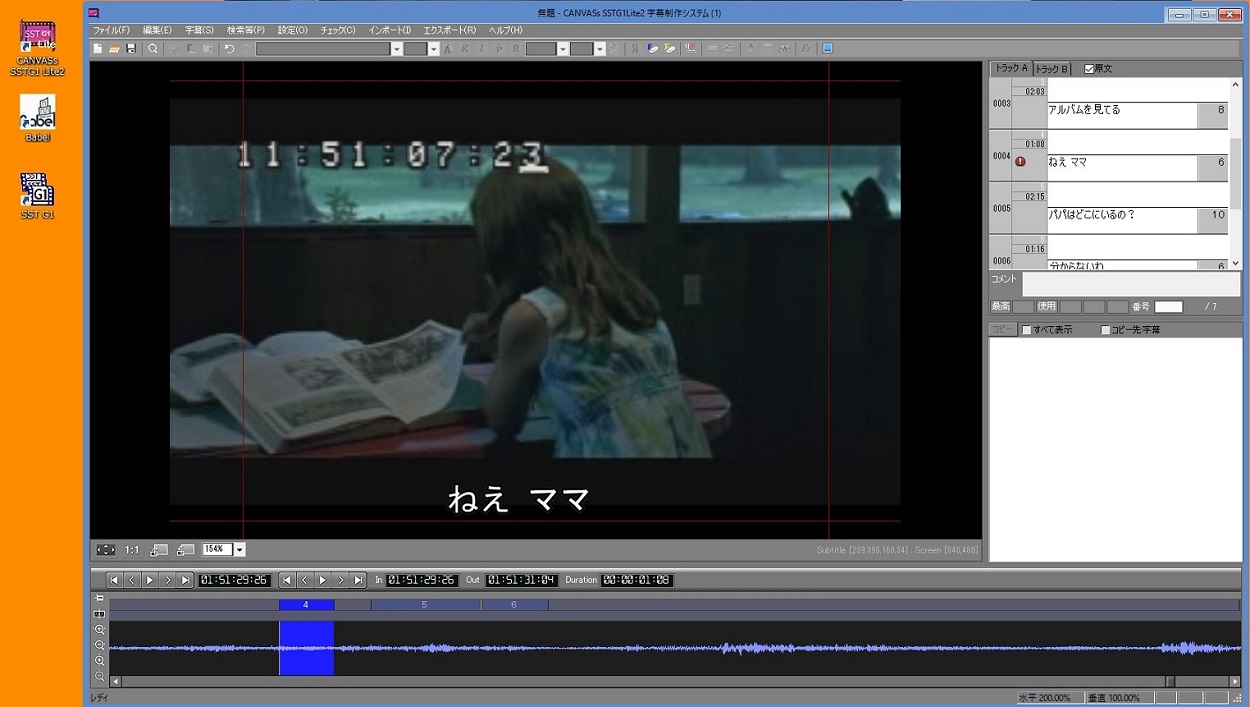Click the third magnifier icon beside the waveform

coord(99,661)
